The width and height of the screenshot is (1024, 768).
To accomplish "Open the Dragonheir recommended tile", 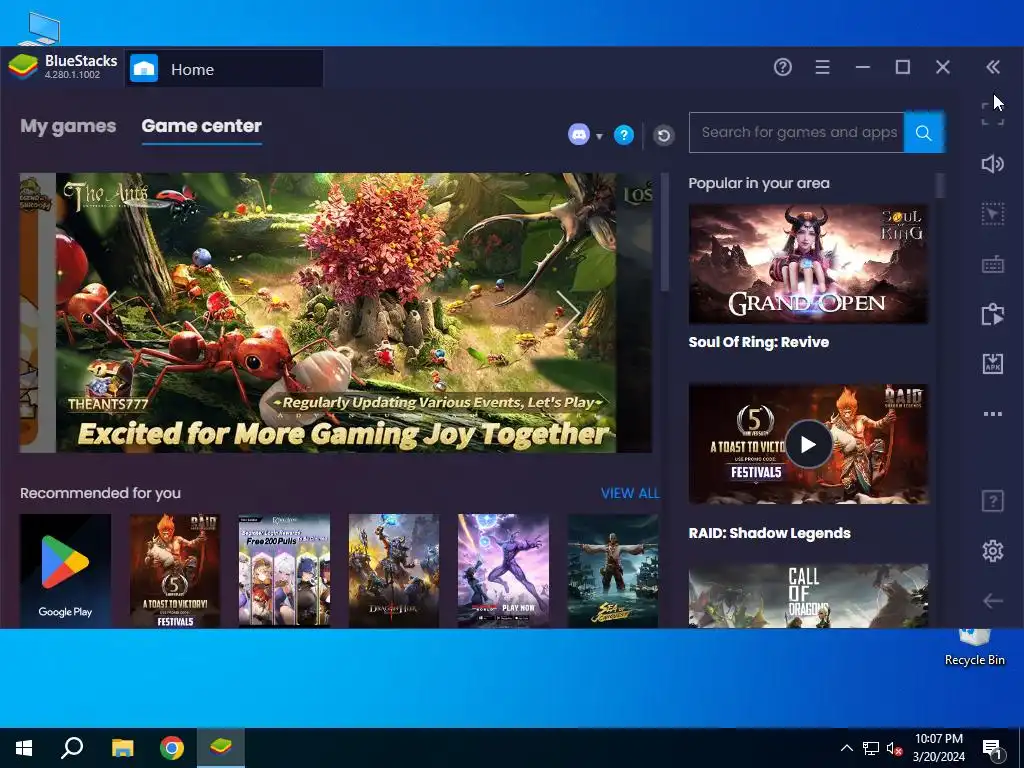I will point(394,571).
